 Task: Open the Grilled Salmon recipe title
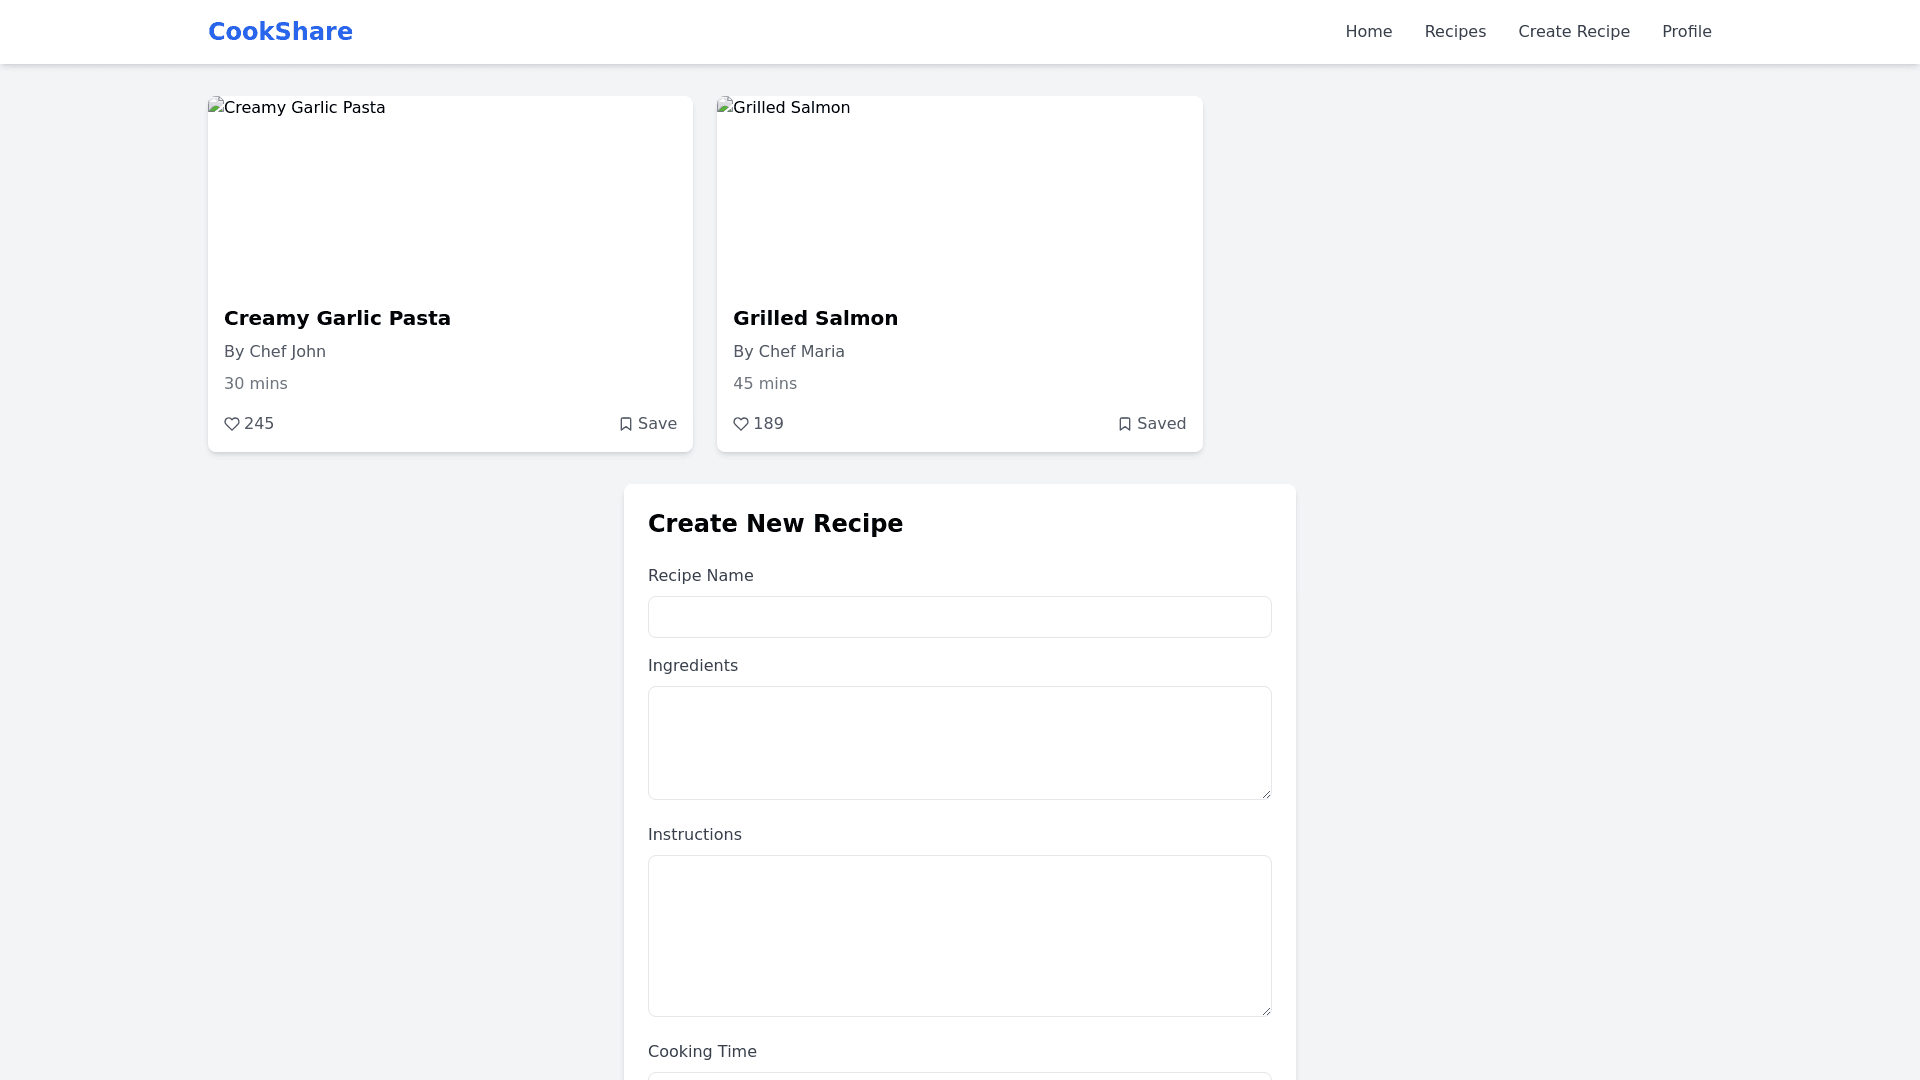[815, 318]
